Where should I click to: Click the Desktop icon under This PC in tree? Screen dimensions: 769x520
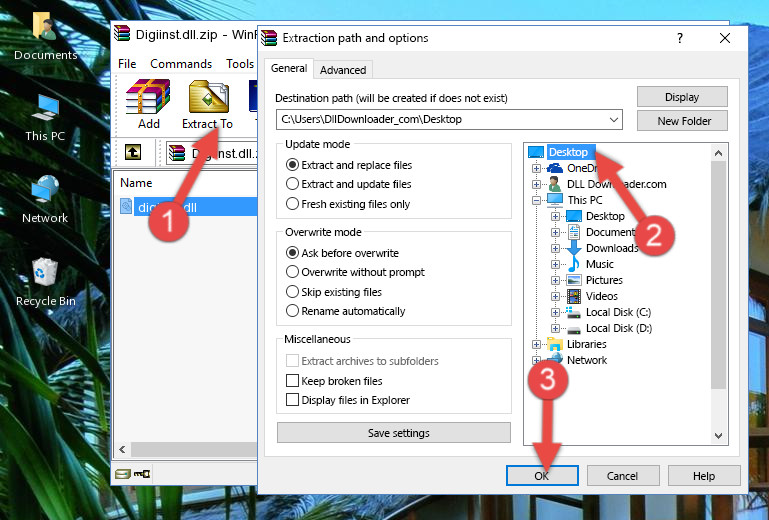(573, 216)
